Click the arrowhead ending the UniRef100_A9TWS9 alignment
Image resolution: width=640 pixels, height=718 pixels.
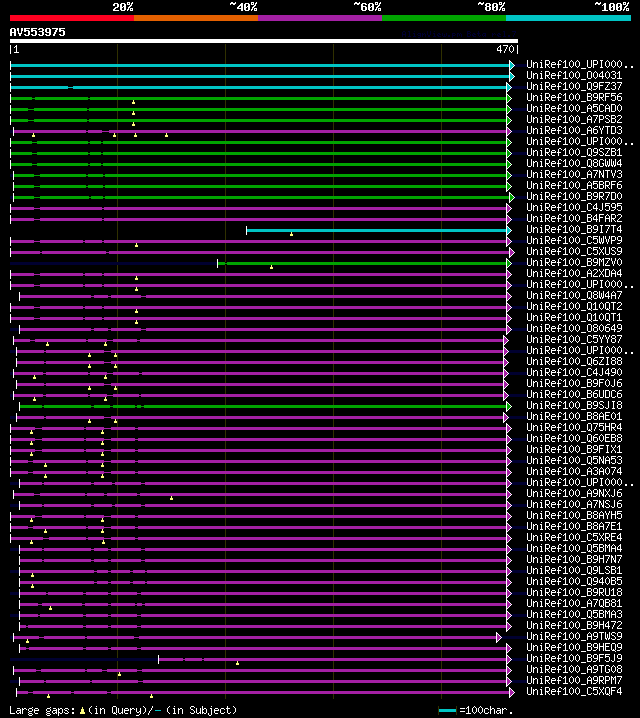[499, 637]
